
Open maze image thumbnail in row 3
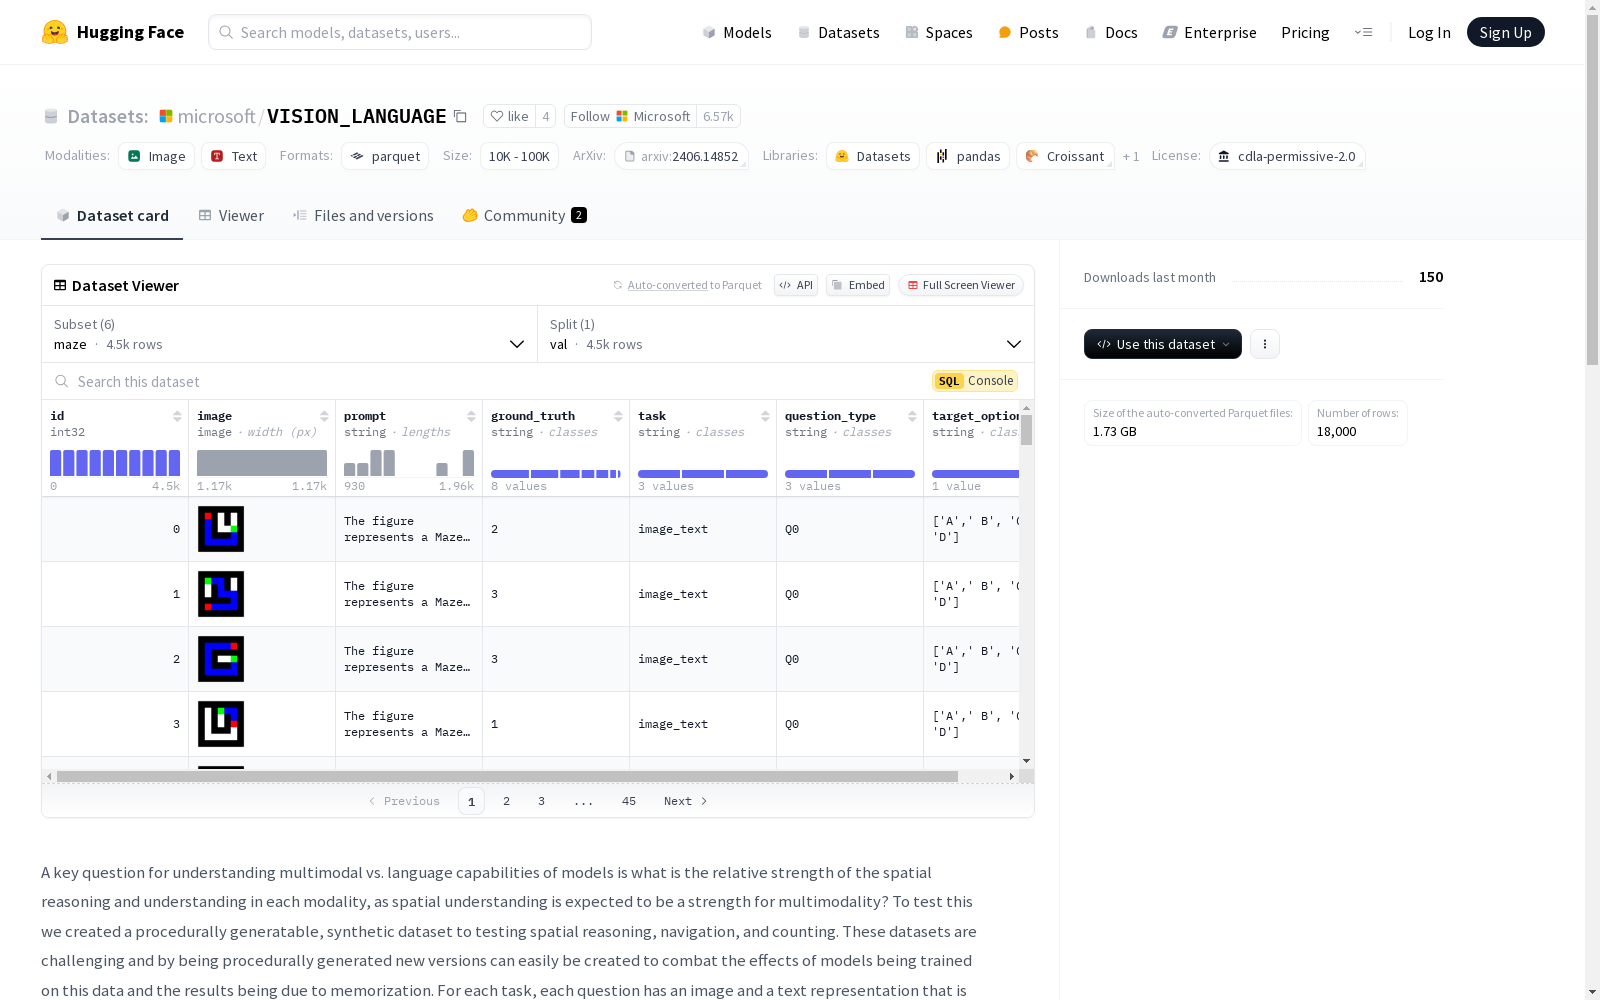[221, 724]
